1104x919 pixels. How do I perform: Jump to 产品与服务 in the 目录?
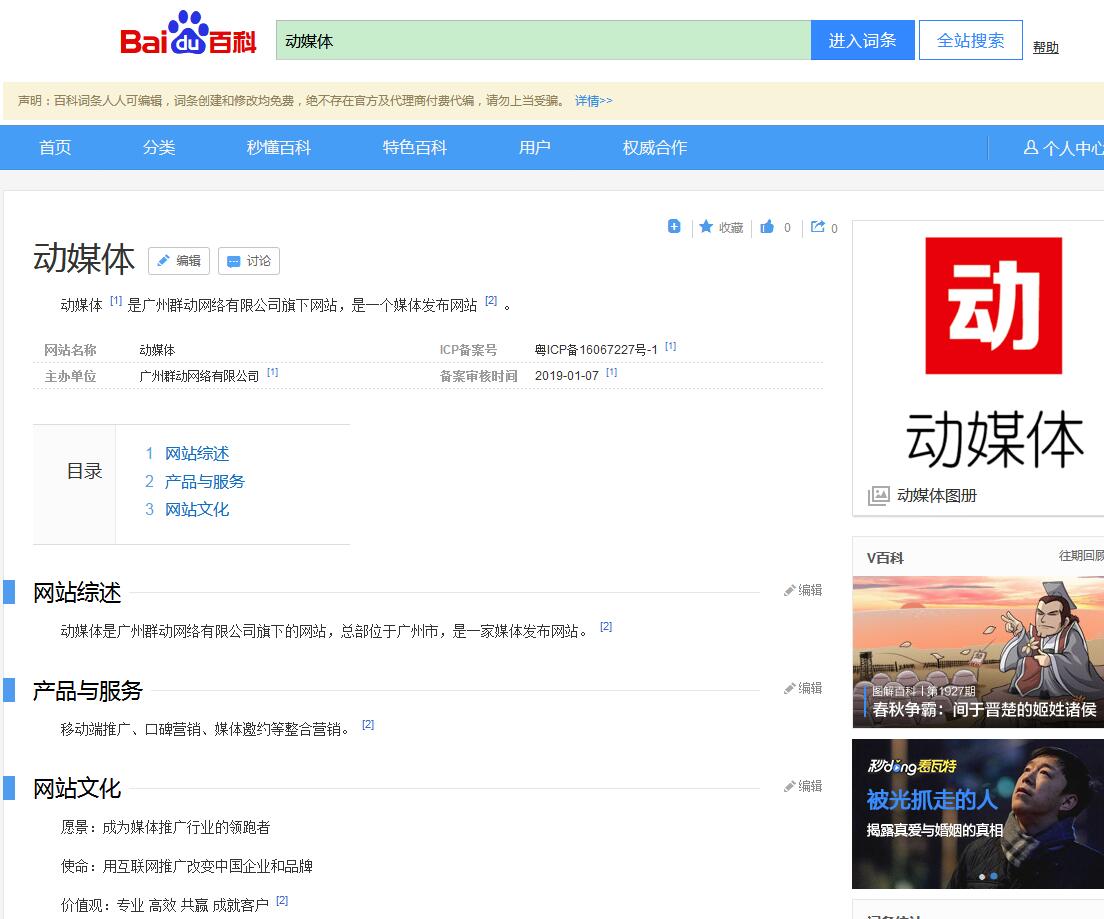(205, 482)
